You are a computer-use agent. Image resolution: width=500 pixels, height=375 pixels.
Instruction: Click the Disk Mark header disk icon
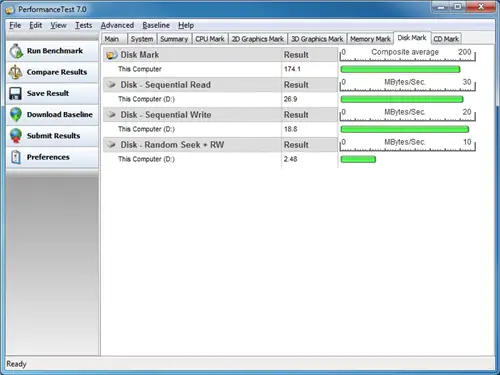112,55
